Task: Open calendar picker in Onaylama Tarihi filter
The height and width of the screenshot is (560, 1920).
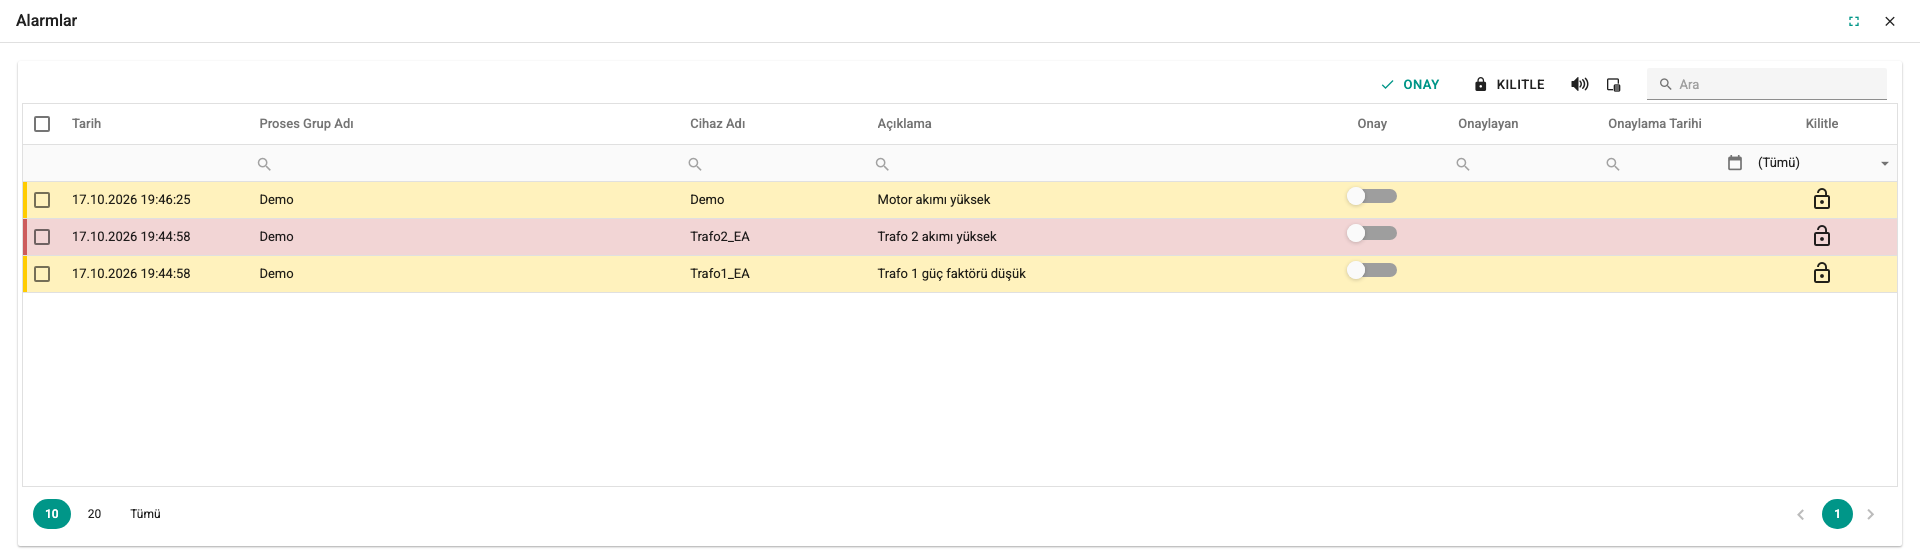Action: point(1735,163)
